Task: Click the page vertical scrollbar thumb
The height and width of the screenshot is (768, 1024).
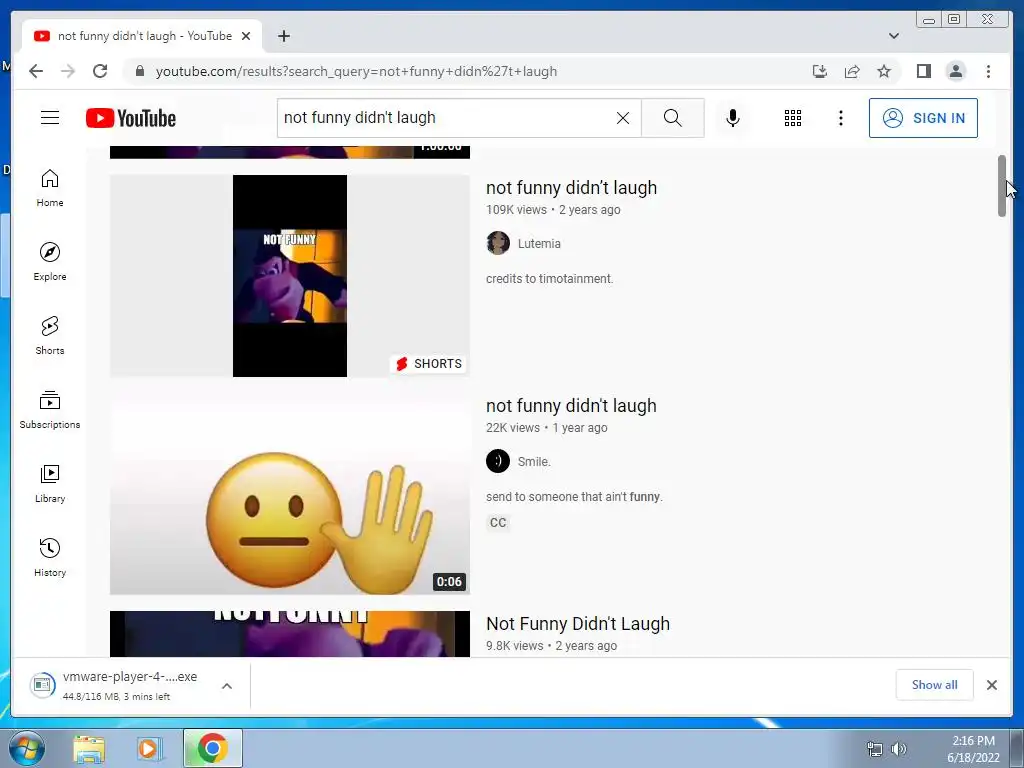Action: 1002,186
